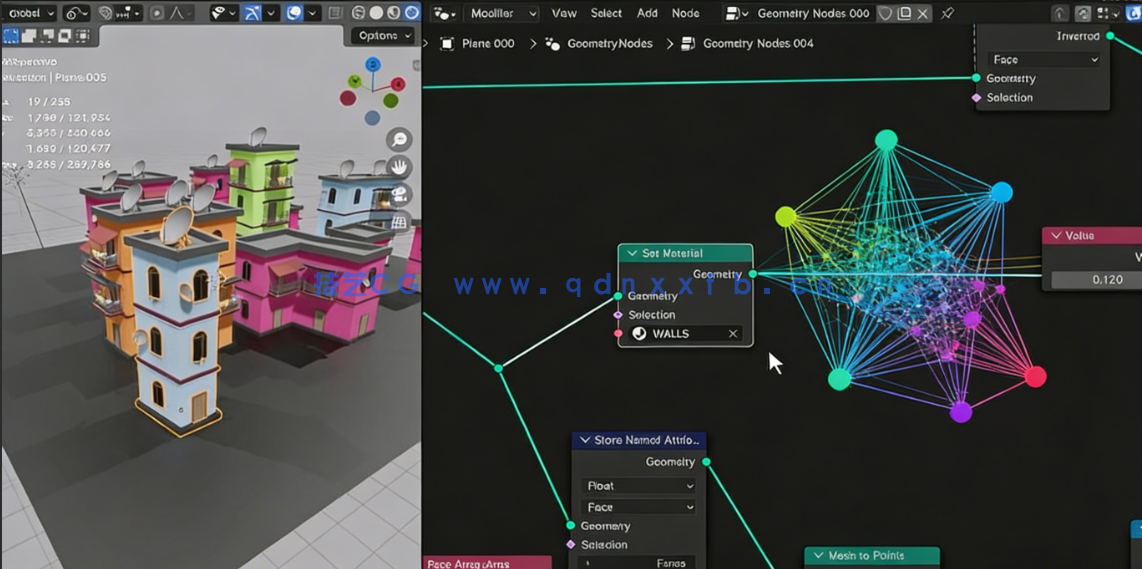1142x569 pixels.
Task: Open the viewport Options dropdown
Action: [x=384, y=36]
